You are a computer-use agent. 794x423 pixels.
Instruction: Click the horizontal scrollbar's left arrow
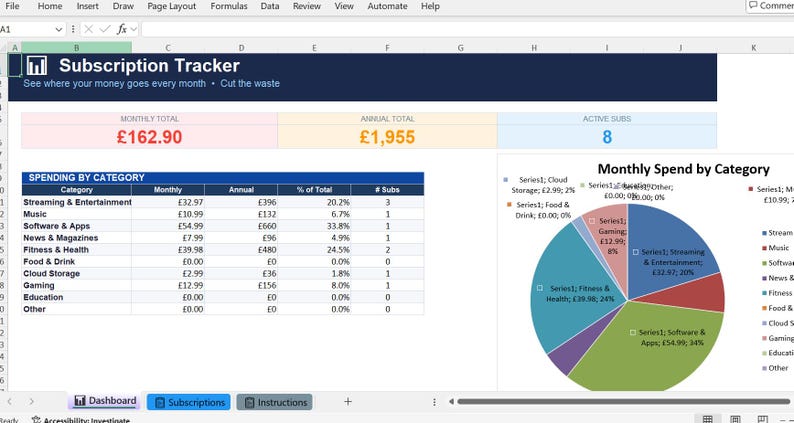pos(451,402)
